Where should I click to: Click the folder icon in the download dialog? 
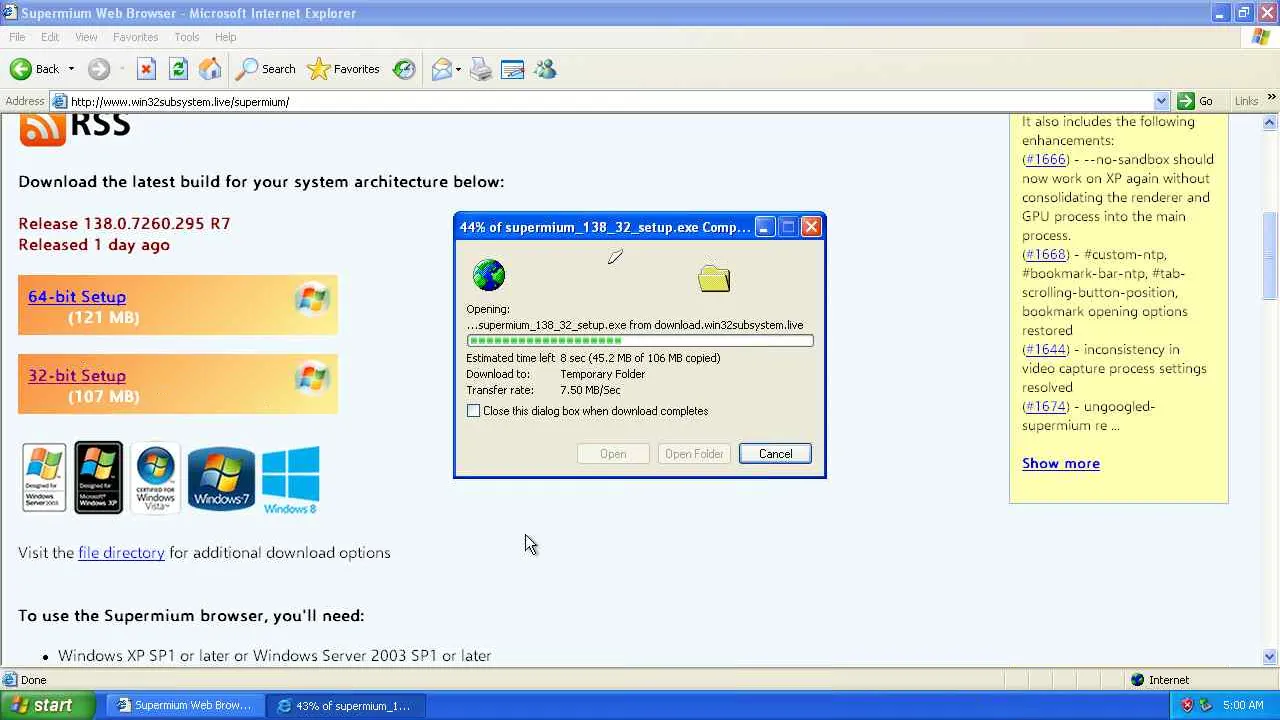714,278
